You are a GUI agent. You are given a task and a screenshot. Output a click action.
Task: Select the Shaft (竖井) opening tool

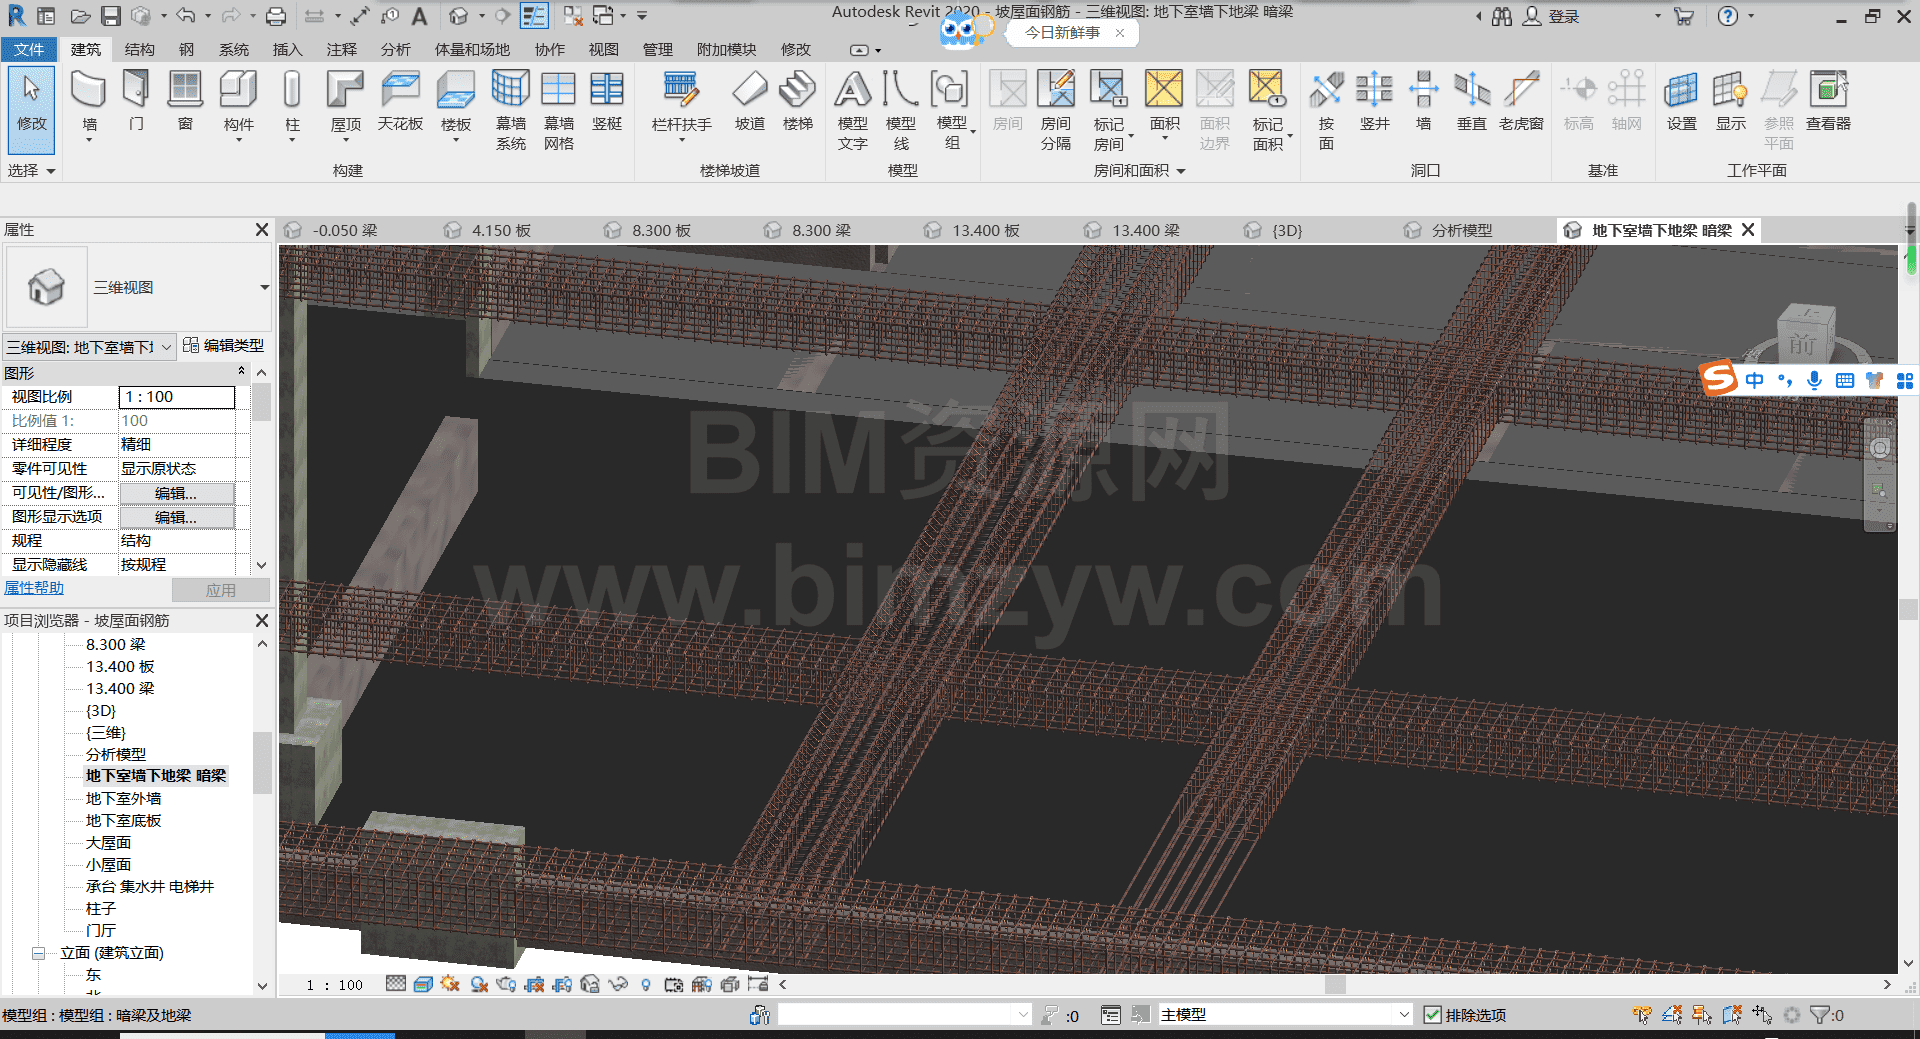tap(1374, 102)
